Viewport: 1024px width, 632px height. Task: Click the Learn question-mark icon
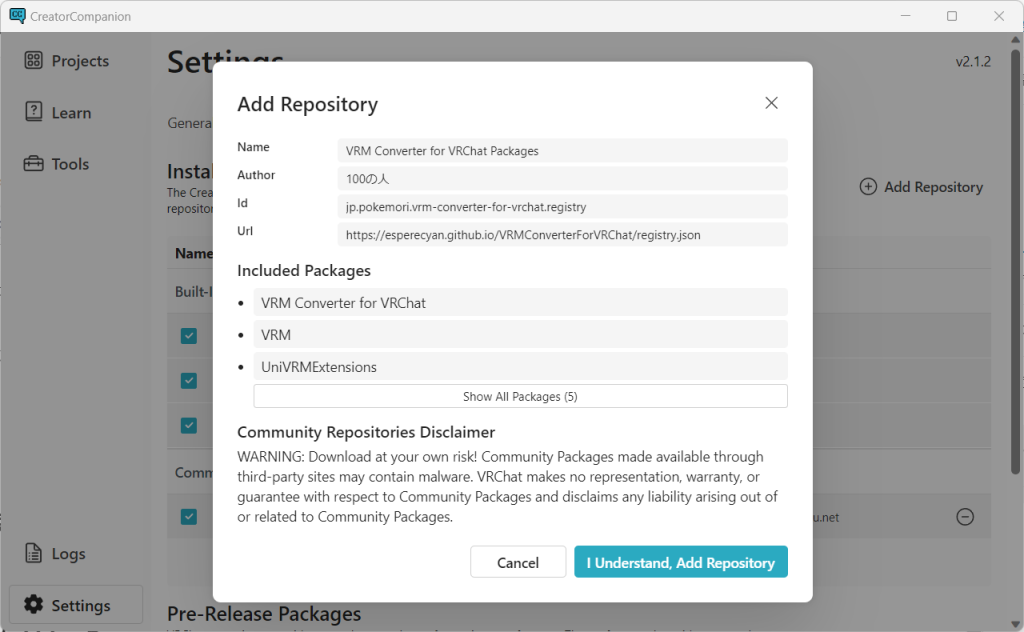click(x=33, y=112)
